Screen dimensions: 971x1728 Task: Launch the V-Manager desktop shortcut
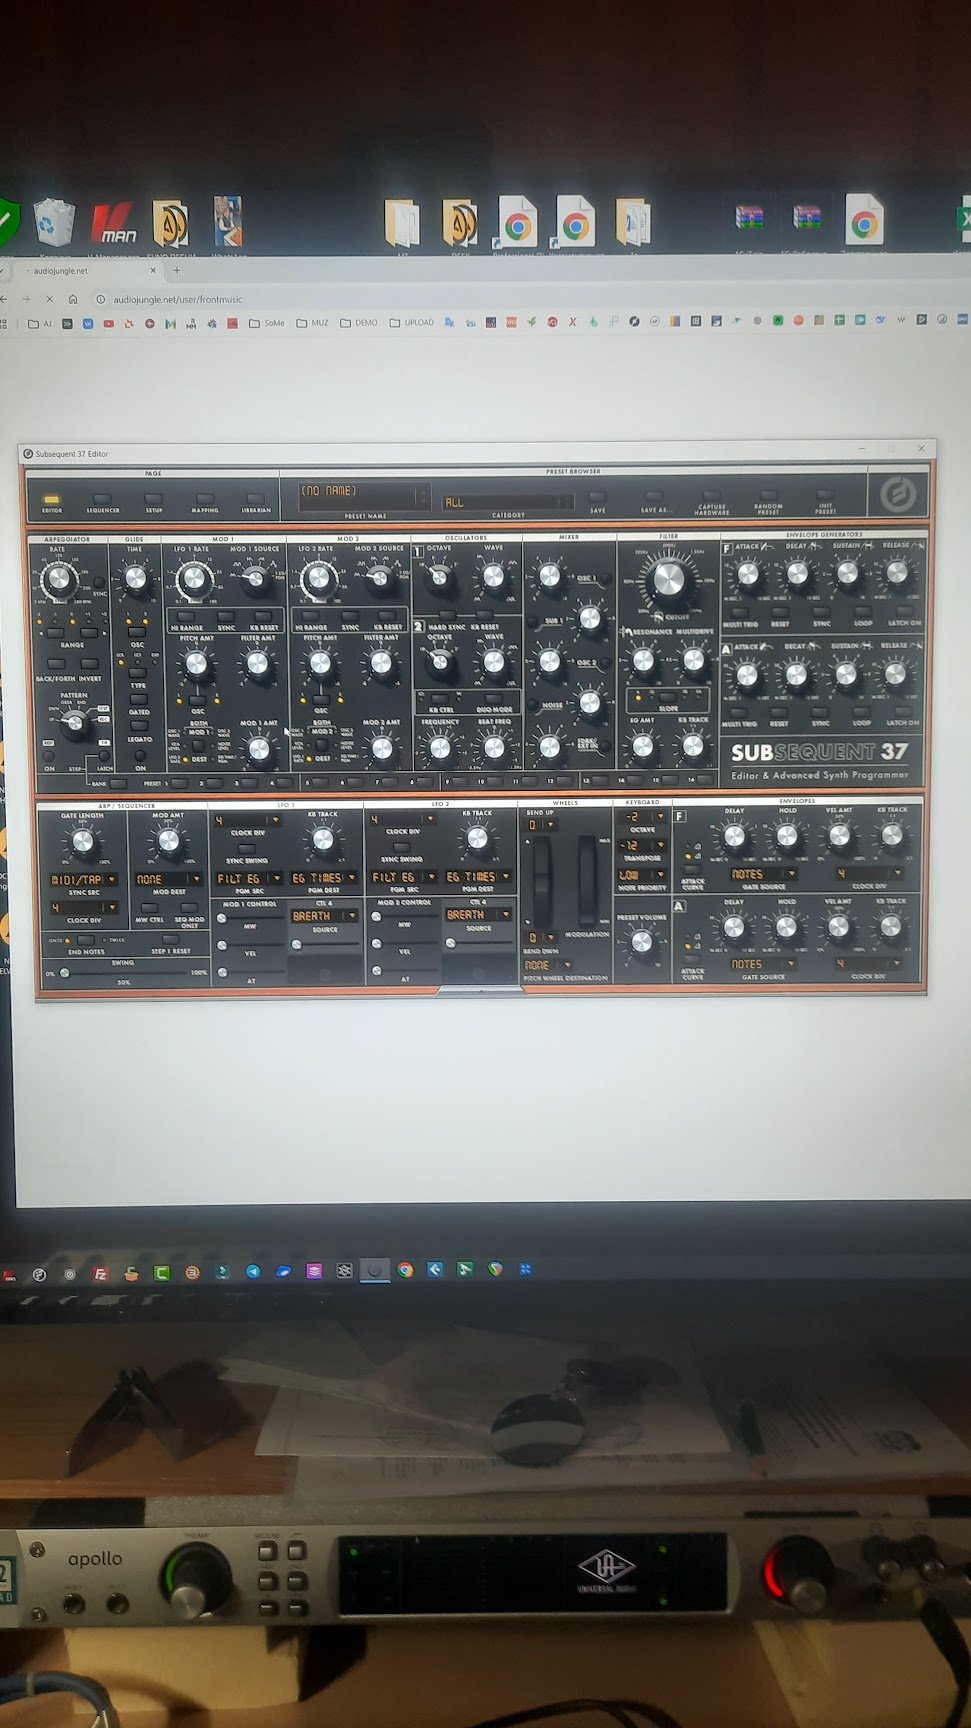pos(113,224)
